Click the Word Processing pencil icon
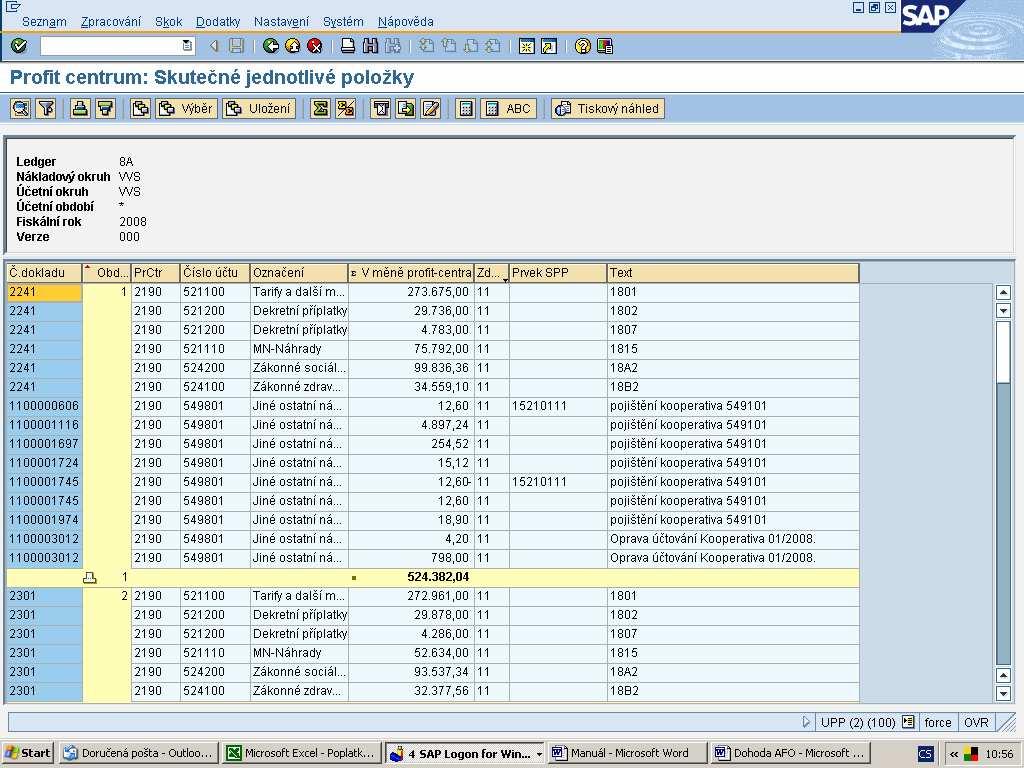The image size is (1024, 768). pos(431,108)
